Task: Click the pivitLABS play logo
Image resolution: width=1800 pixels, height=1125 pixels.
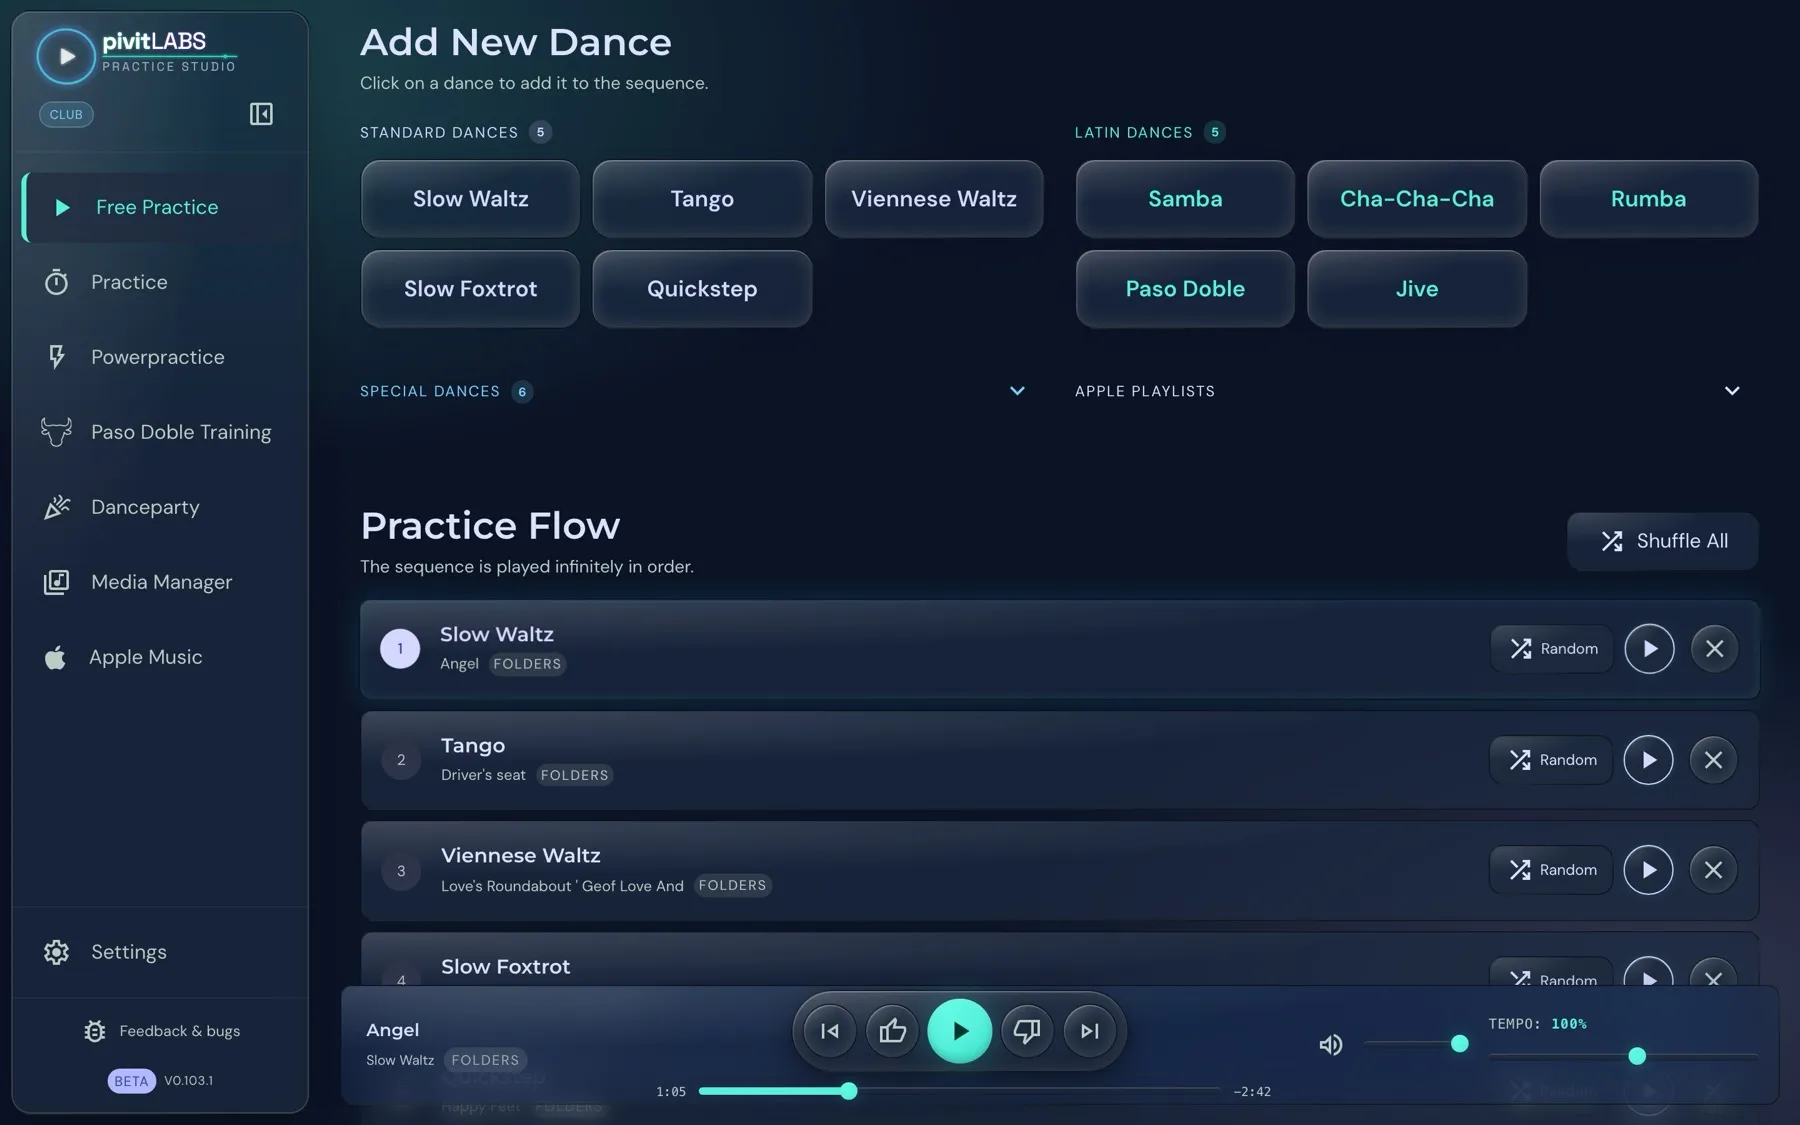Action: 66,56
